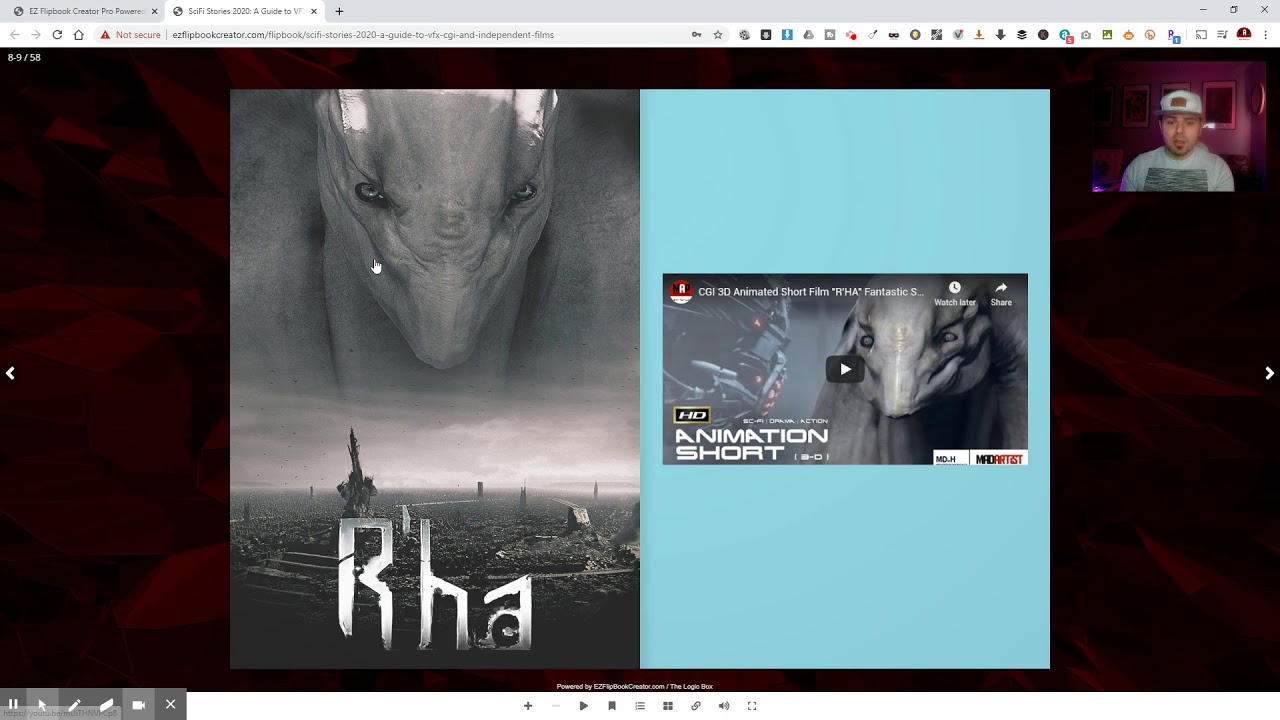1280x720 pixels.
Task: Click the R'ha poster page
Action: pos(435,379)
